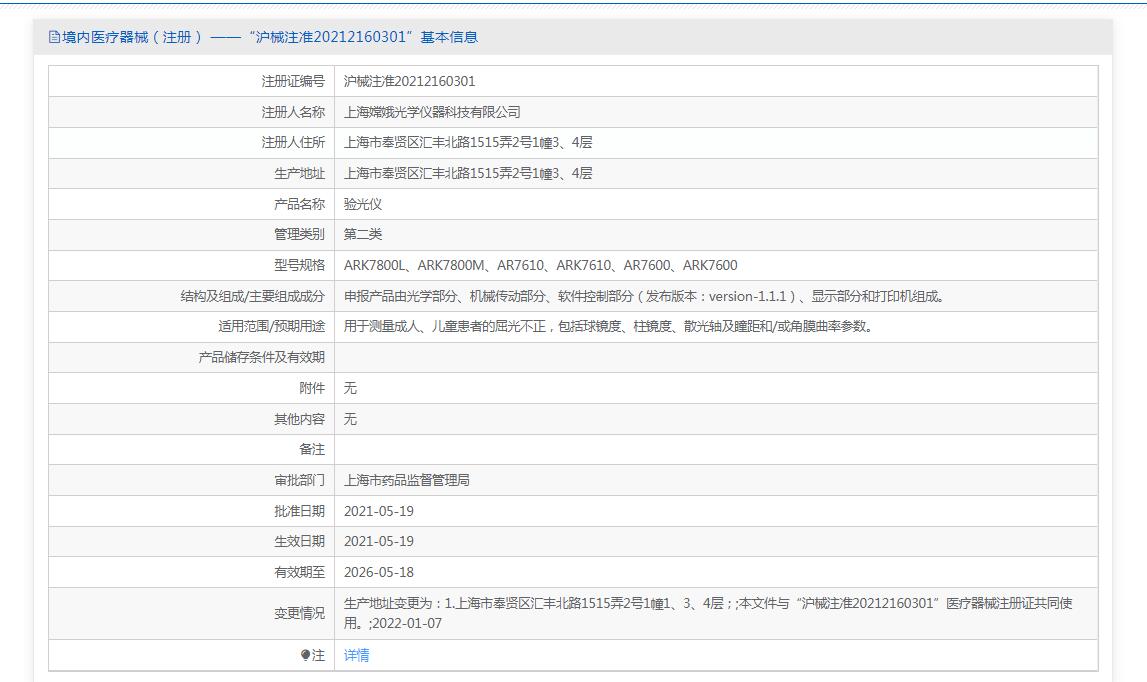
Task: Open the 详情 details link
Action: click(x=357, y=655)
